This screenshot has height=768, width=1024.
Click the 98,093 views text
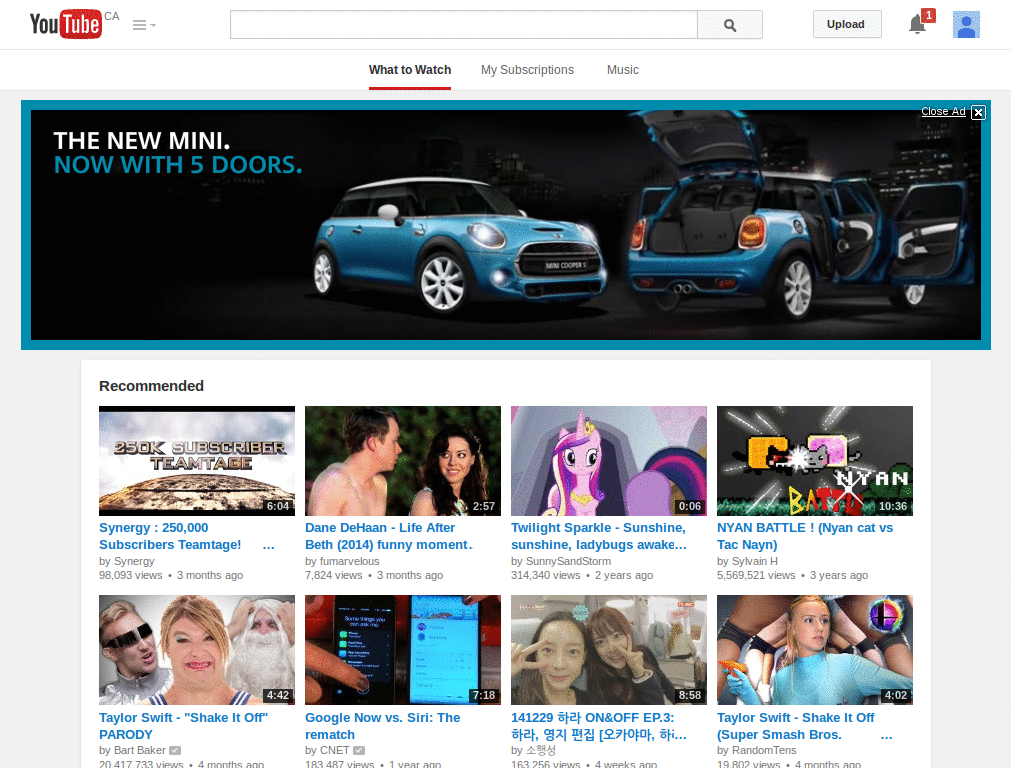tap(131, 575)
